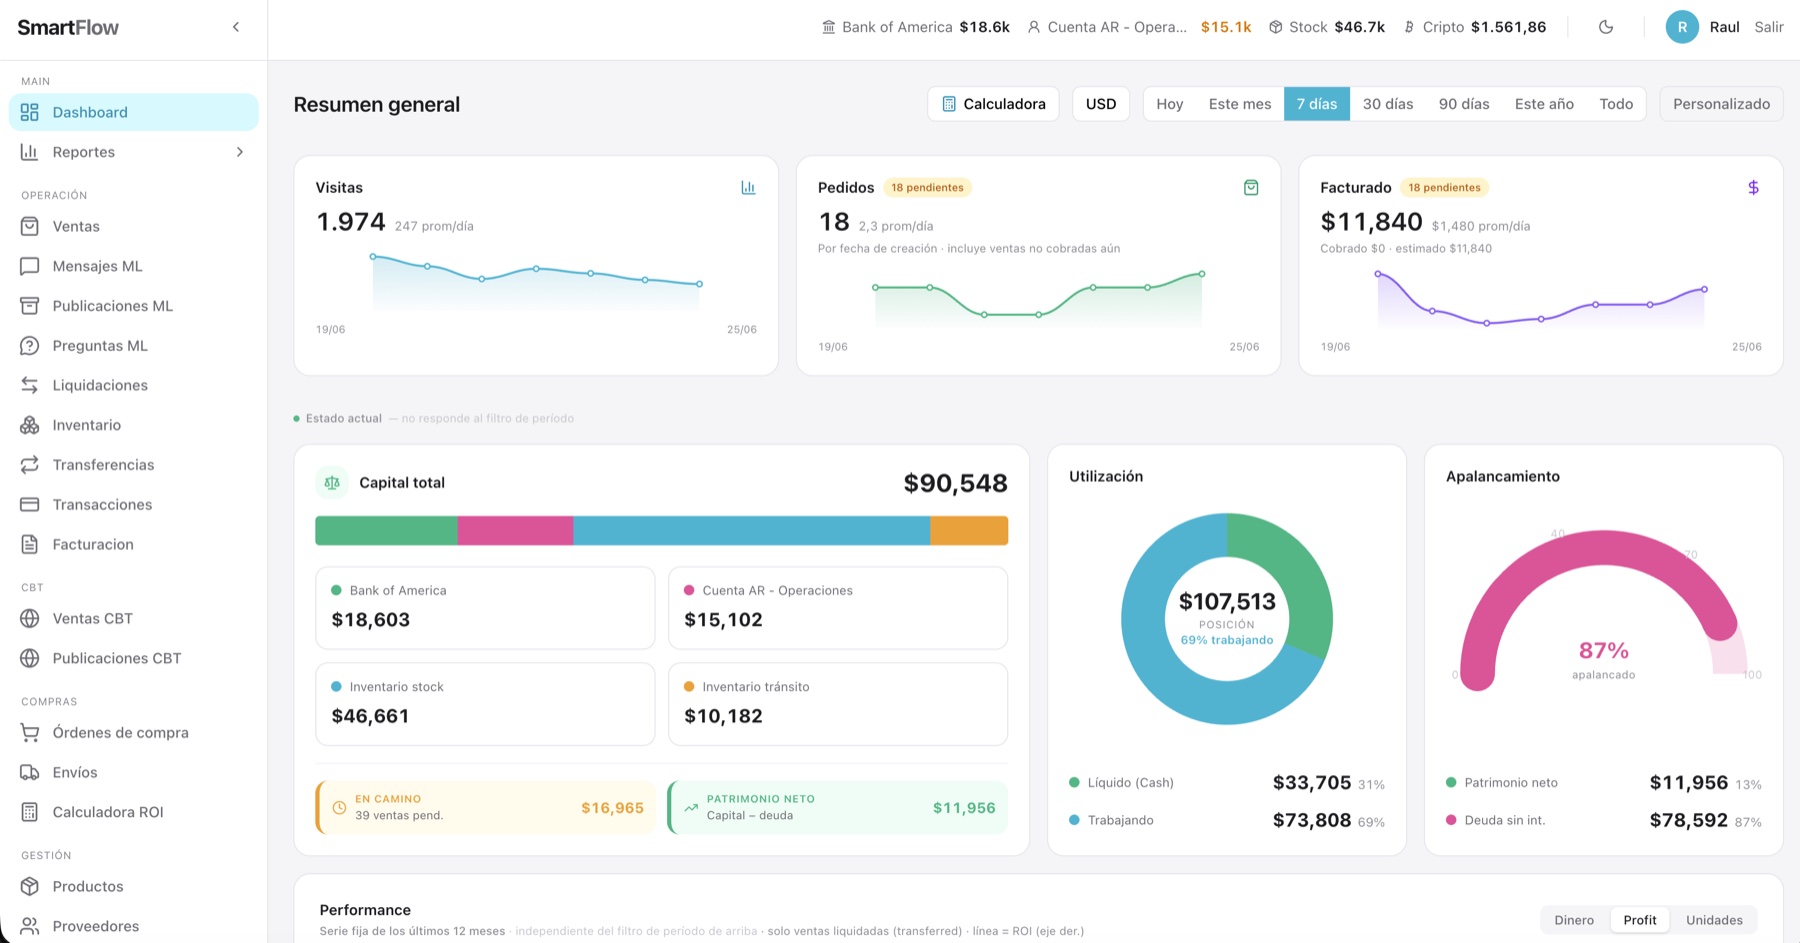This screenshot has height=943, width=1800.
Task: Expand the Reportes submenu chevron
Action: (x=240, y=152)
